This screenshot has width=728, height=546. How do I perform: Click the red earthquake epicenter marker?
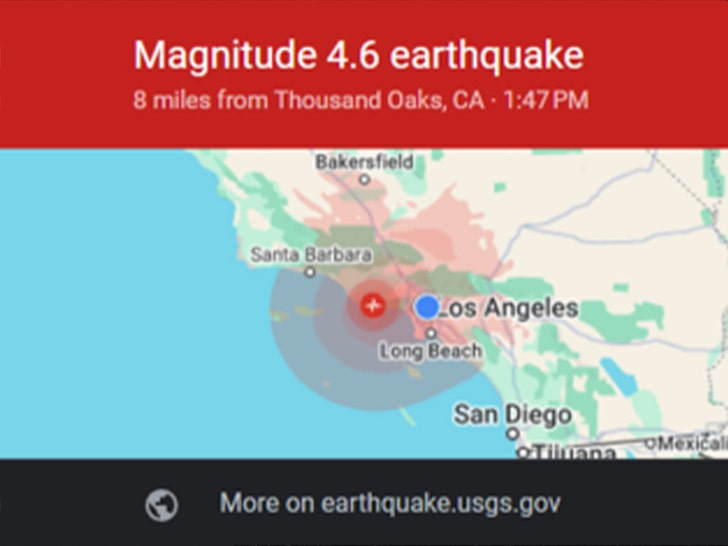click(373, 306)
